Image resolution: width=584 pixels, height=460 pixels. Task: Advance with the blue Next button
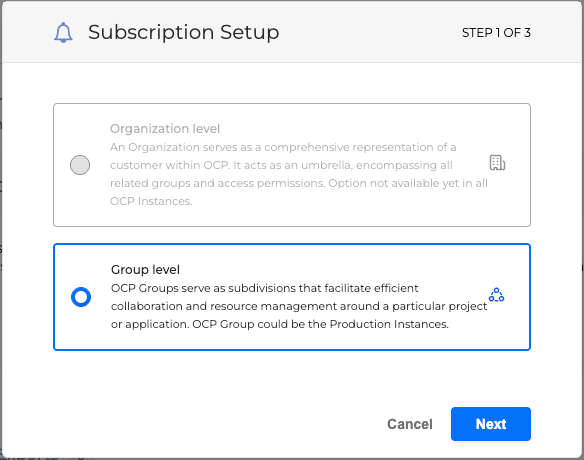coord(491,424)
